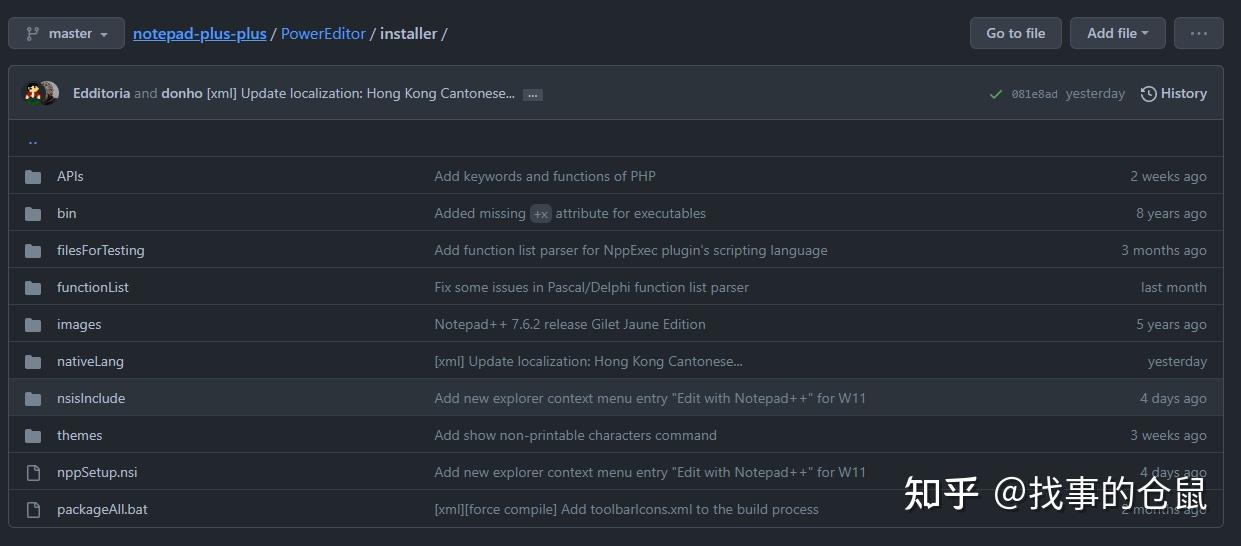Click '8 years ago' timestamp in bin row
The image size is (1241, 546).
[x=1171, y=213]
